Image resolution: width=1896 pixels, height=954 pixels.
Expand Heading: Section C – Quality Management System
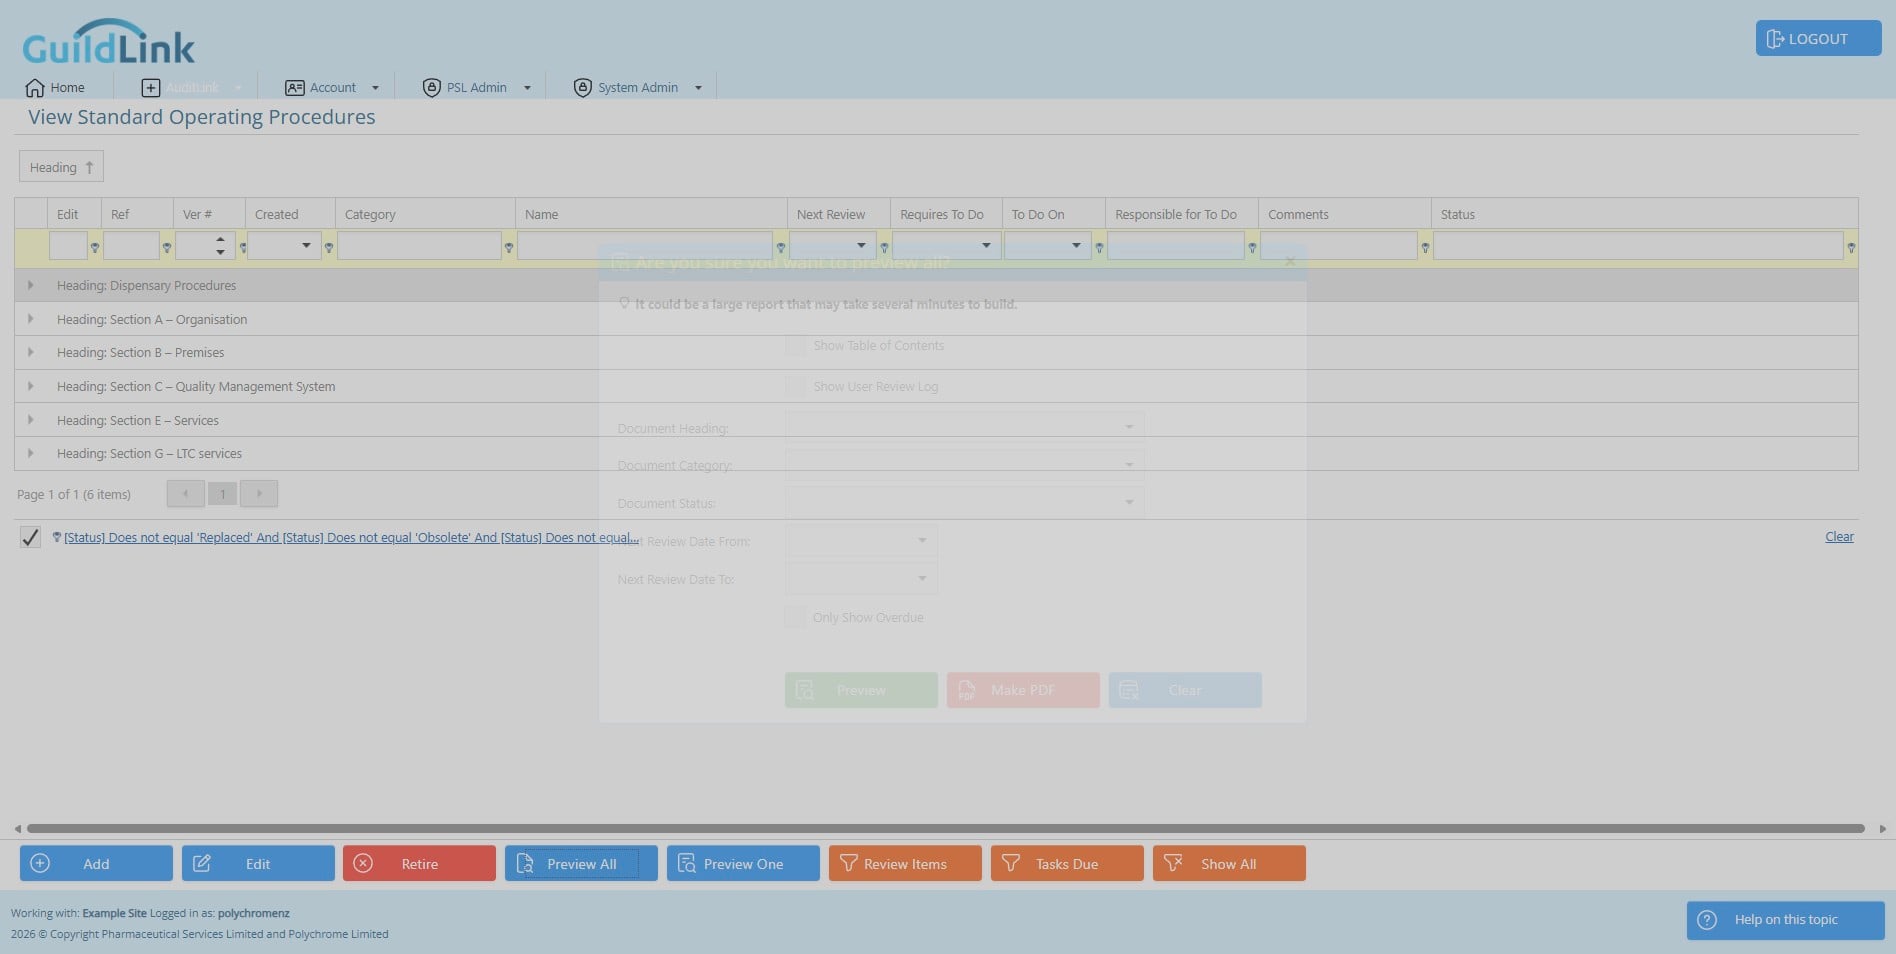click(30, 386)
